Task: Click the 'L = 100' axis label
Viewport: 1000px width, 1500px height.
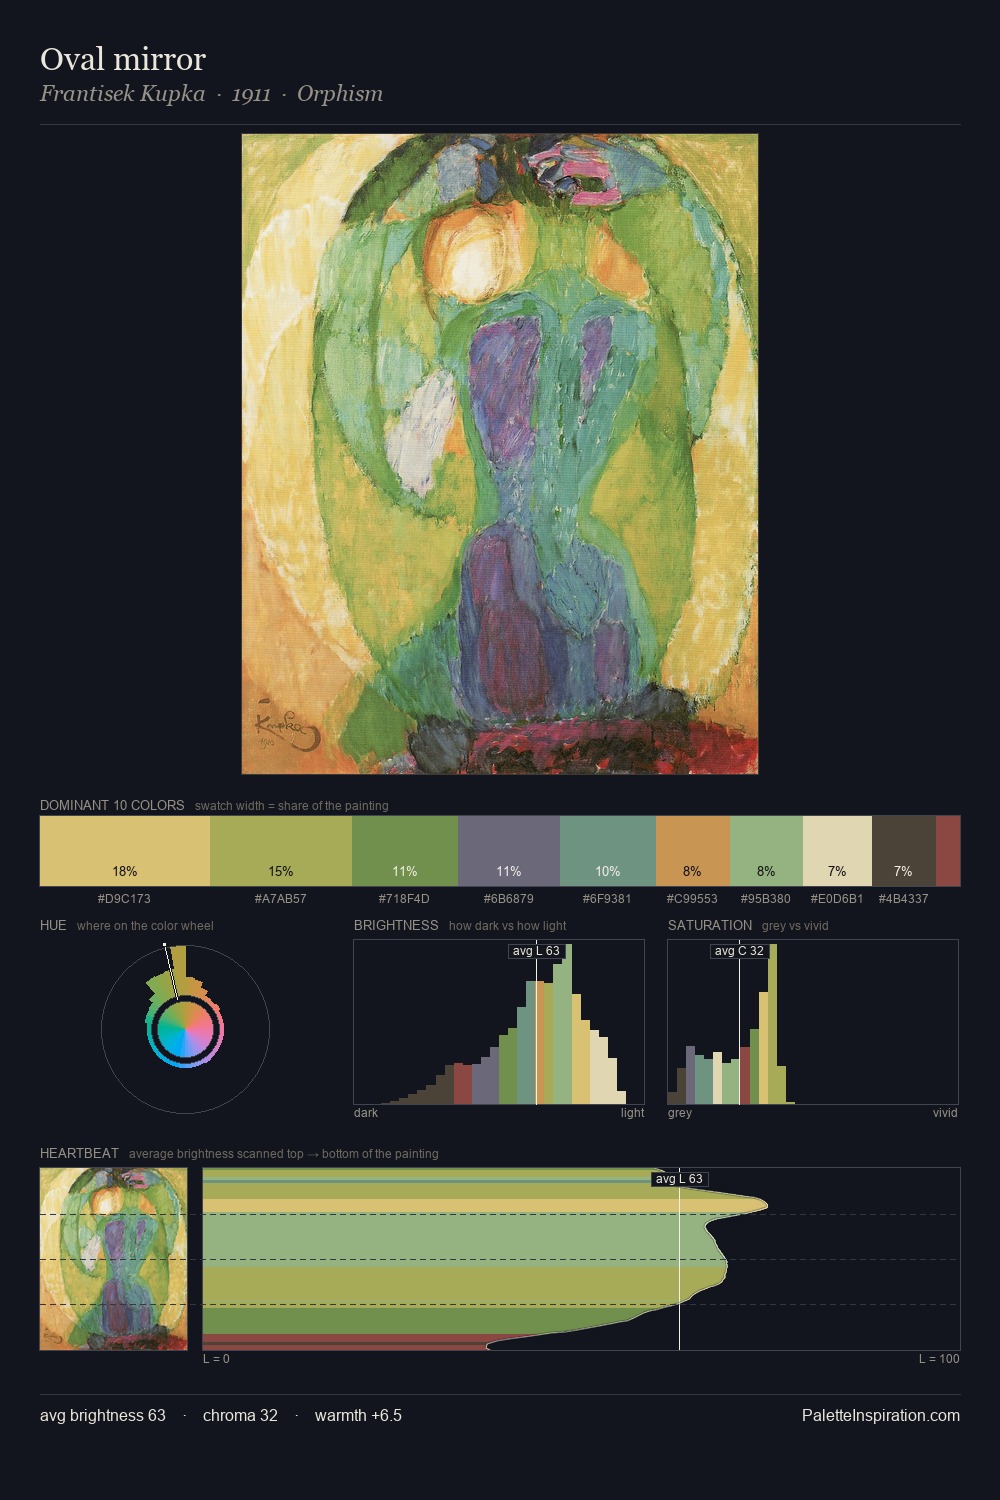Action: click(x=939, y=1359)
